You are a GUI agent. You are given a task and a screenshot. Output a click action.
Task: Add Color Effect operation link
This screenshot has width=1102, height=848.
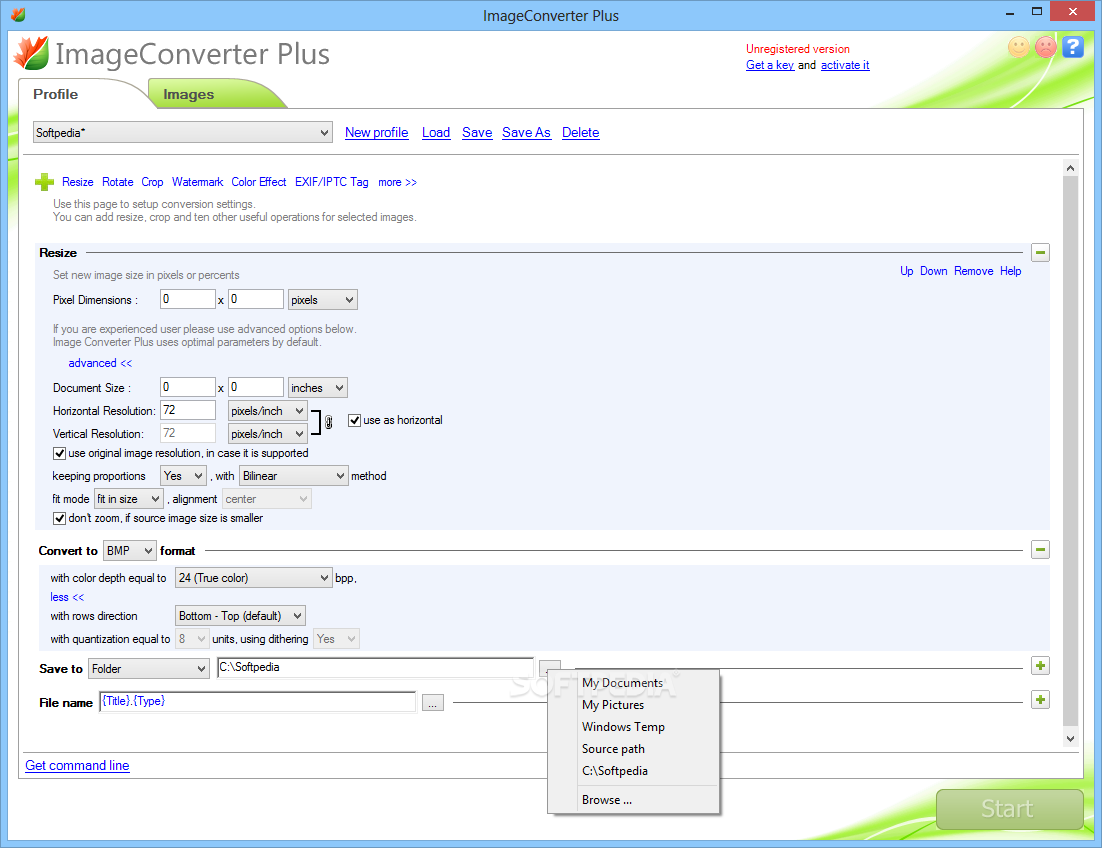pyautogui.click(x=259, y=182)
